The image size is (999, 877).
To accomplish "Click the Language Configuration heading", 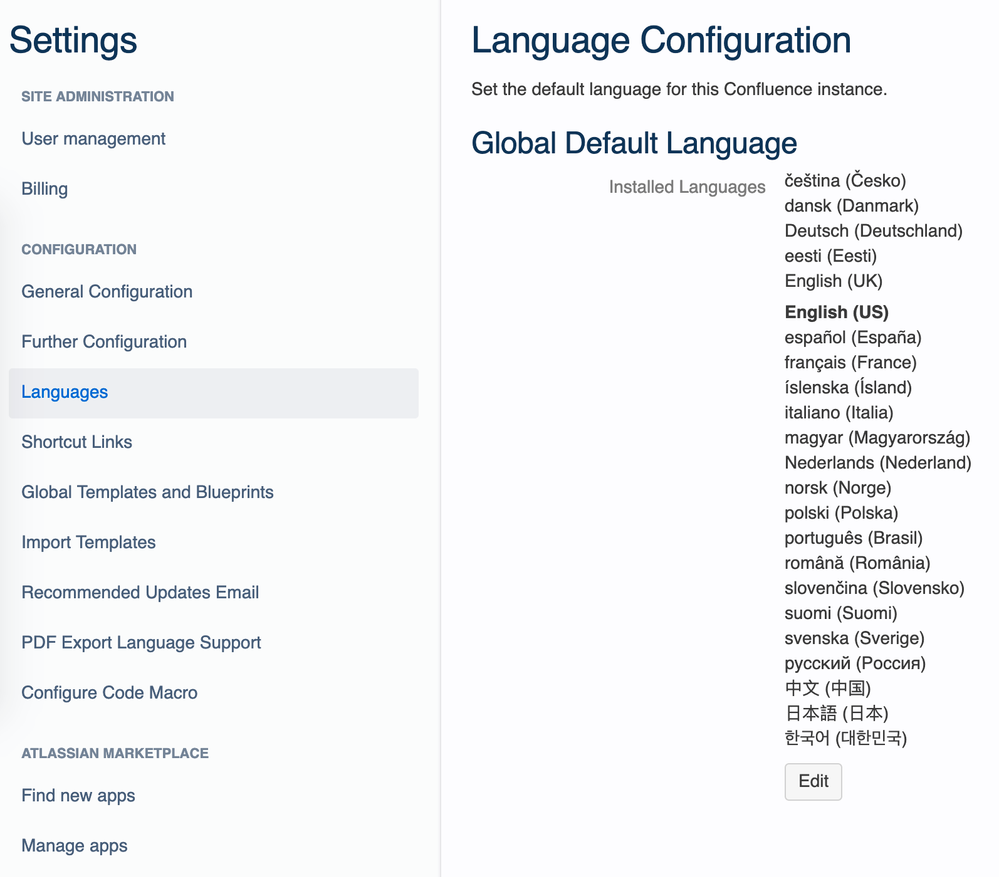I will click(x=661, y=41).
